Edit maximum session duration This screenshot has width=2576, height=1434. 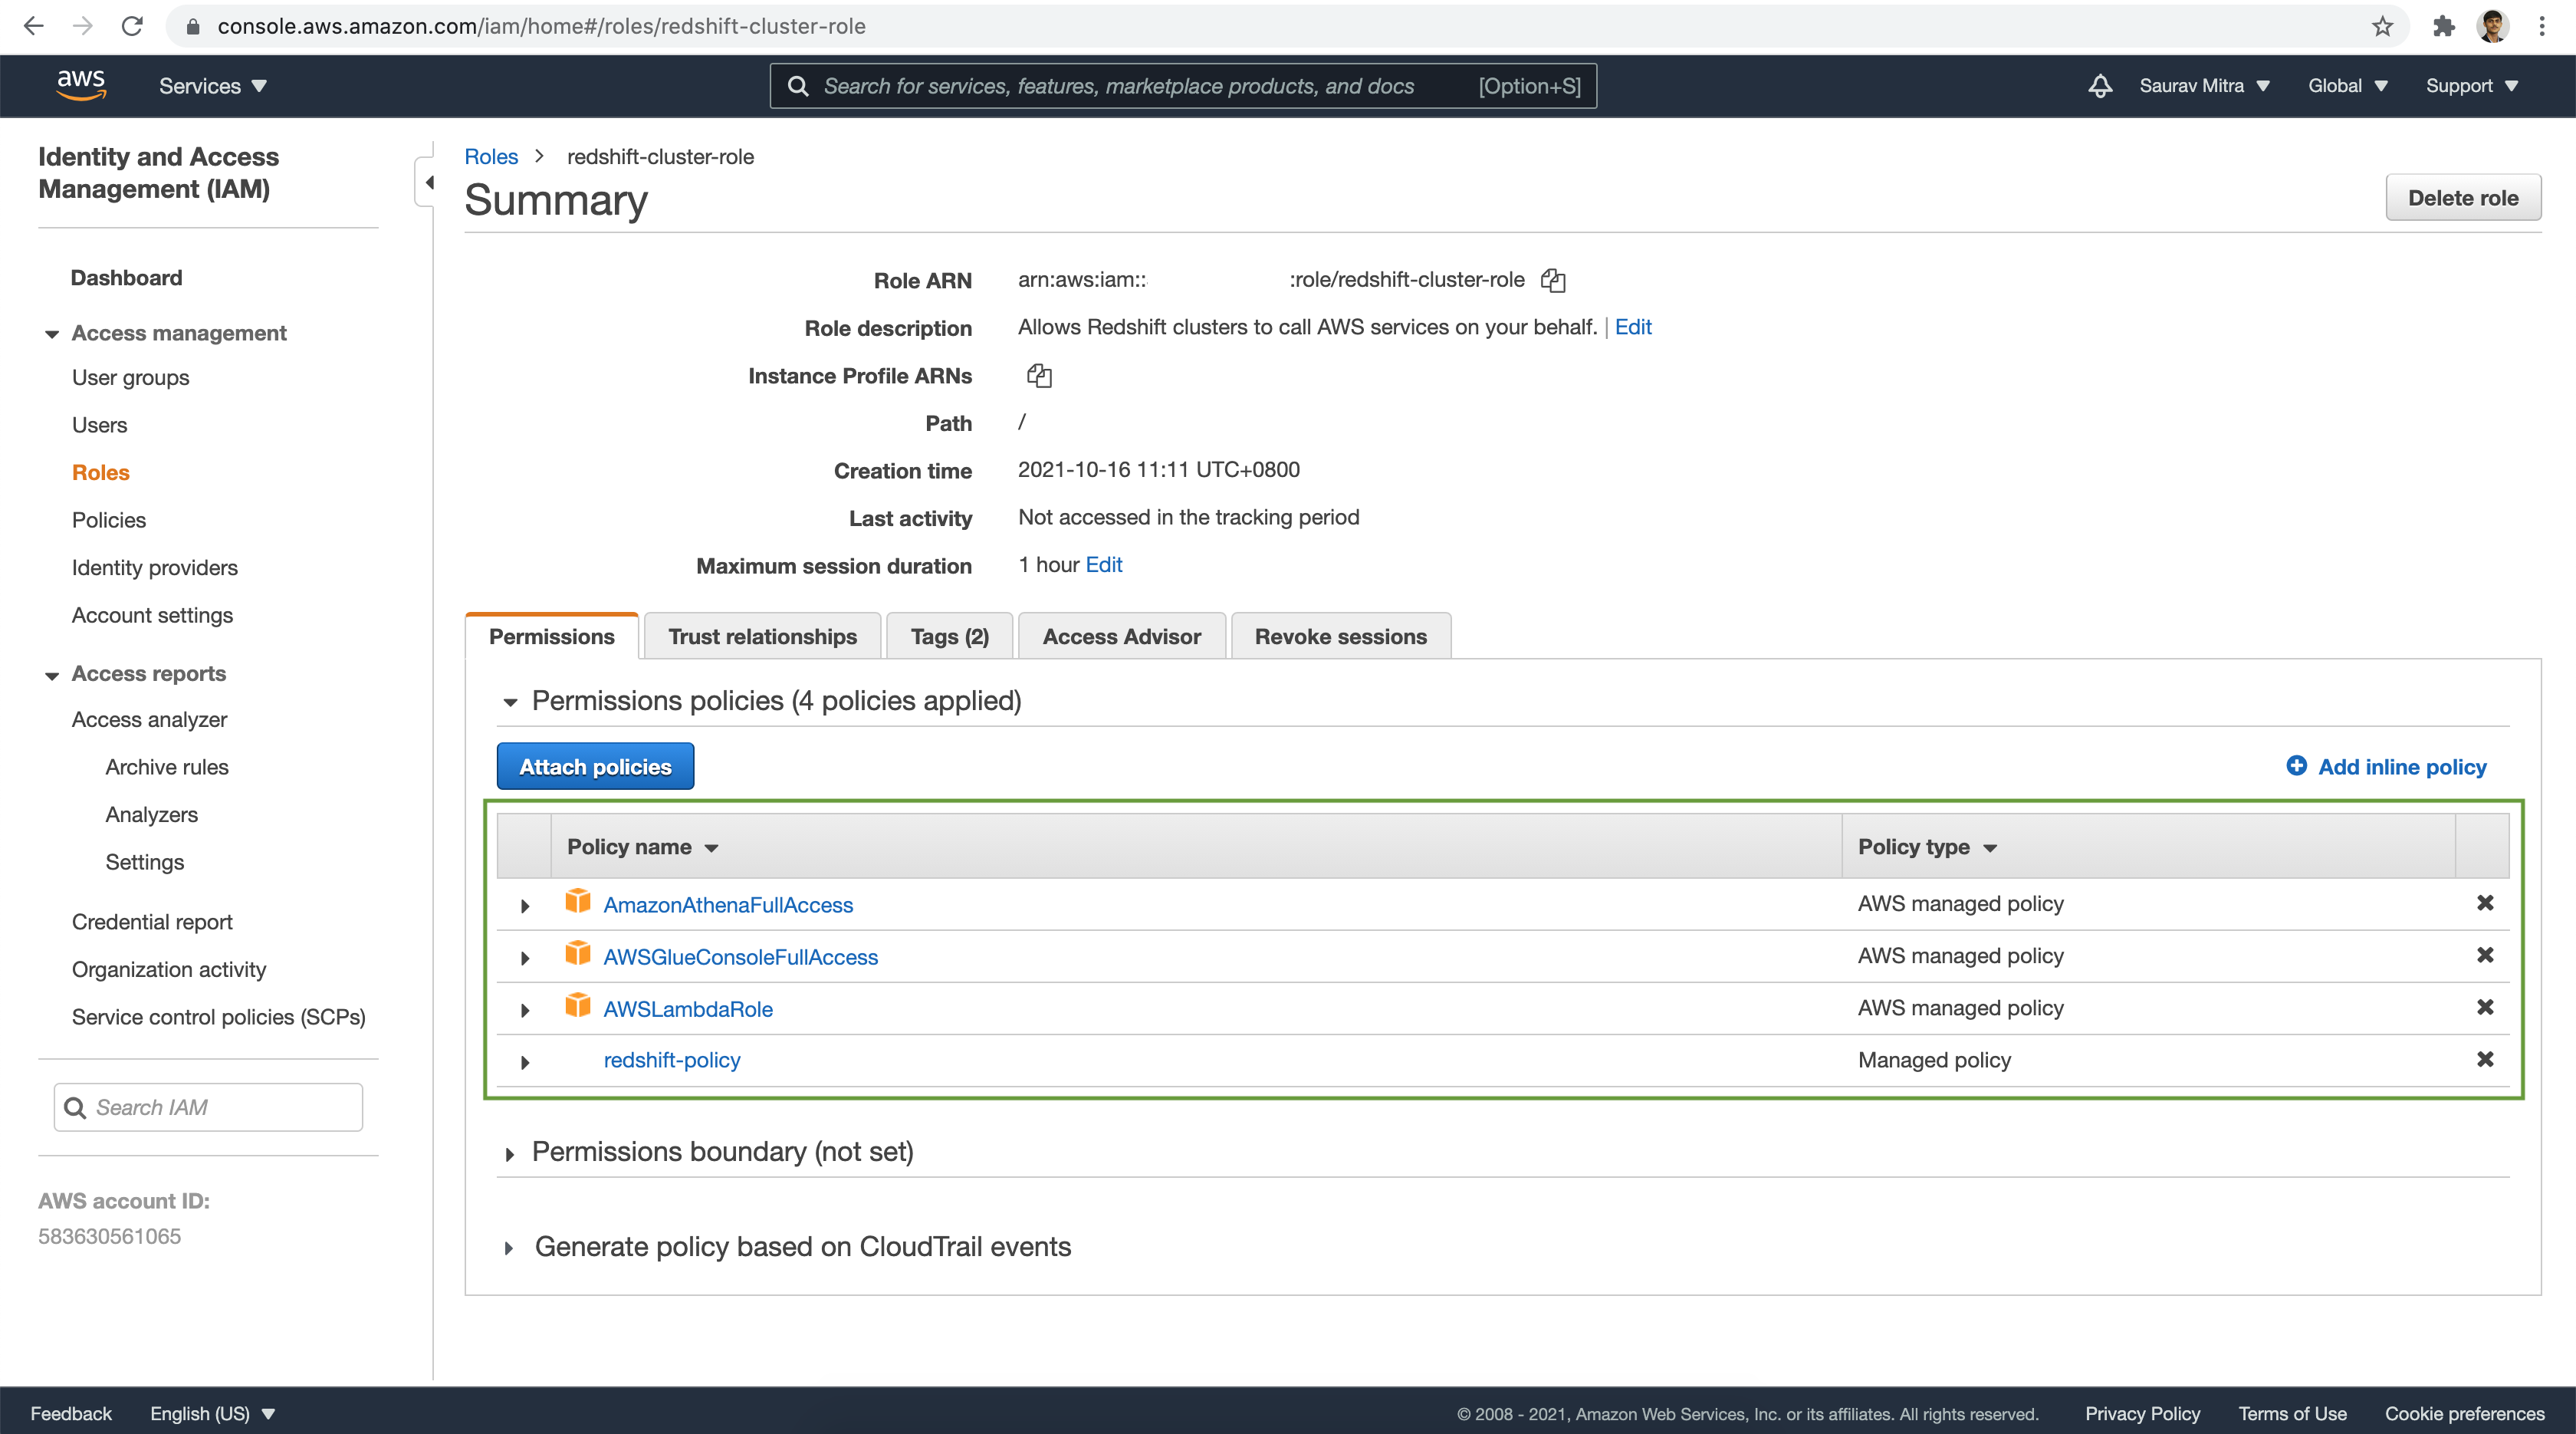tap(1103, 565)
